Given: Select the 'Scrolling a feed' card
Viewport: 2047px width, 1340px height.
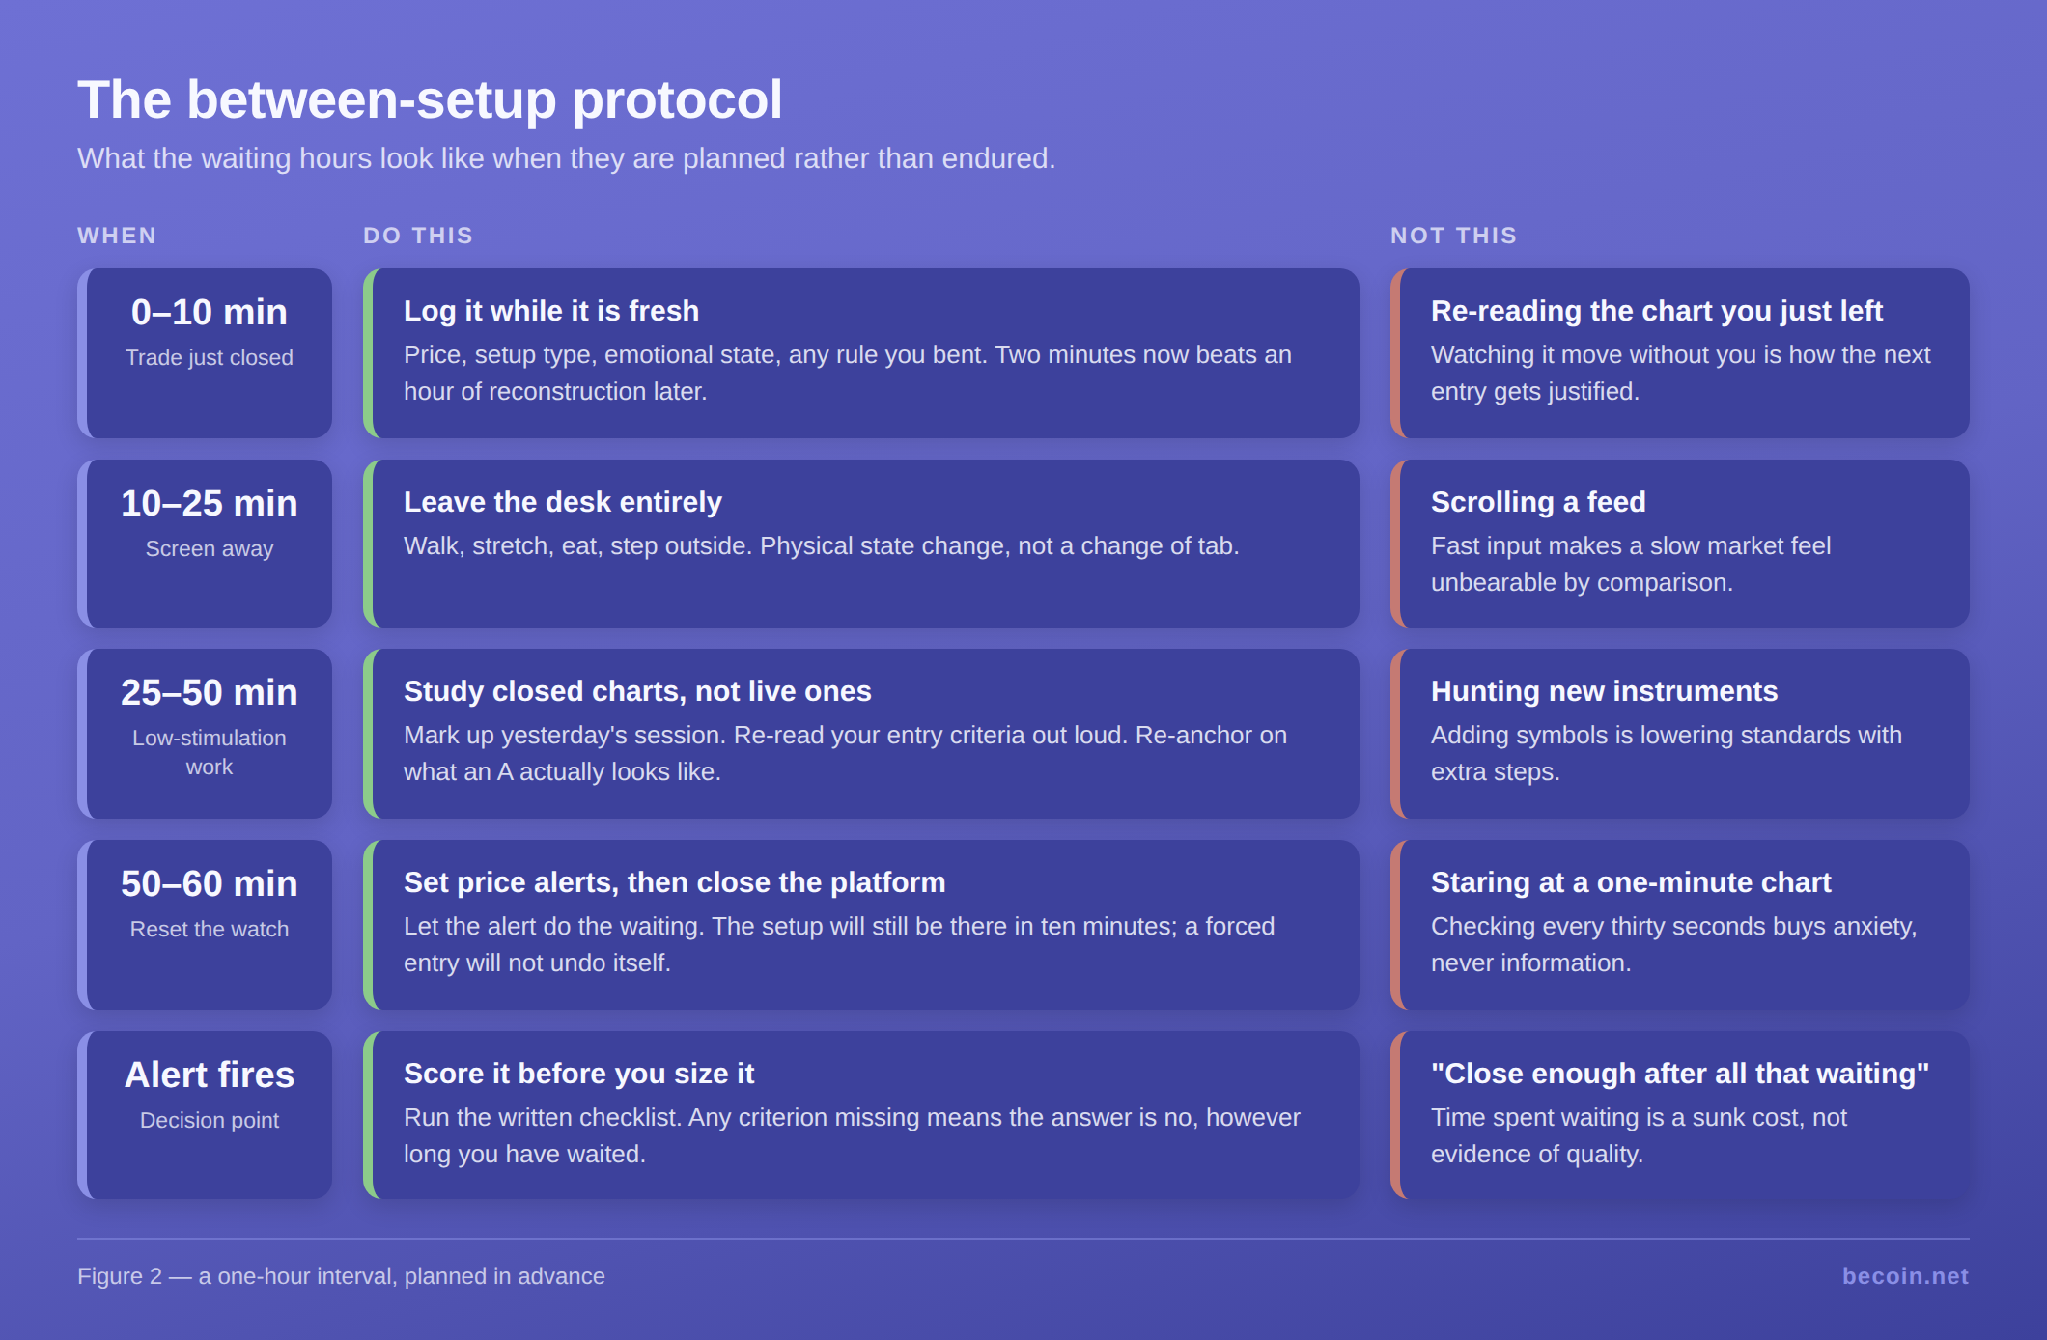Looking at the screenshot, I should 1680,544.
